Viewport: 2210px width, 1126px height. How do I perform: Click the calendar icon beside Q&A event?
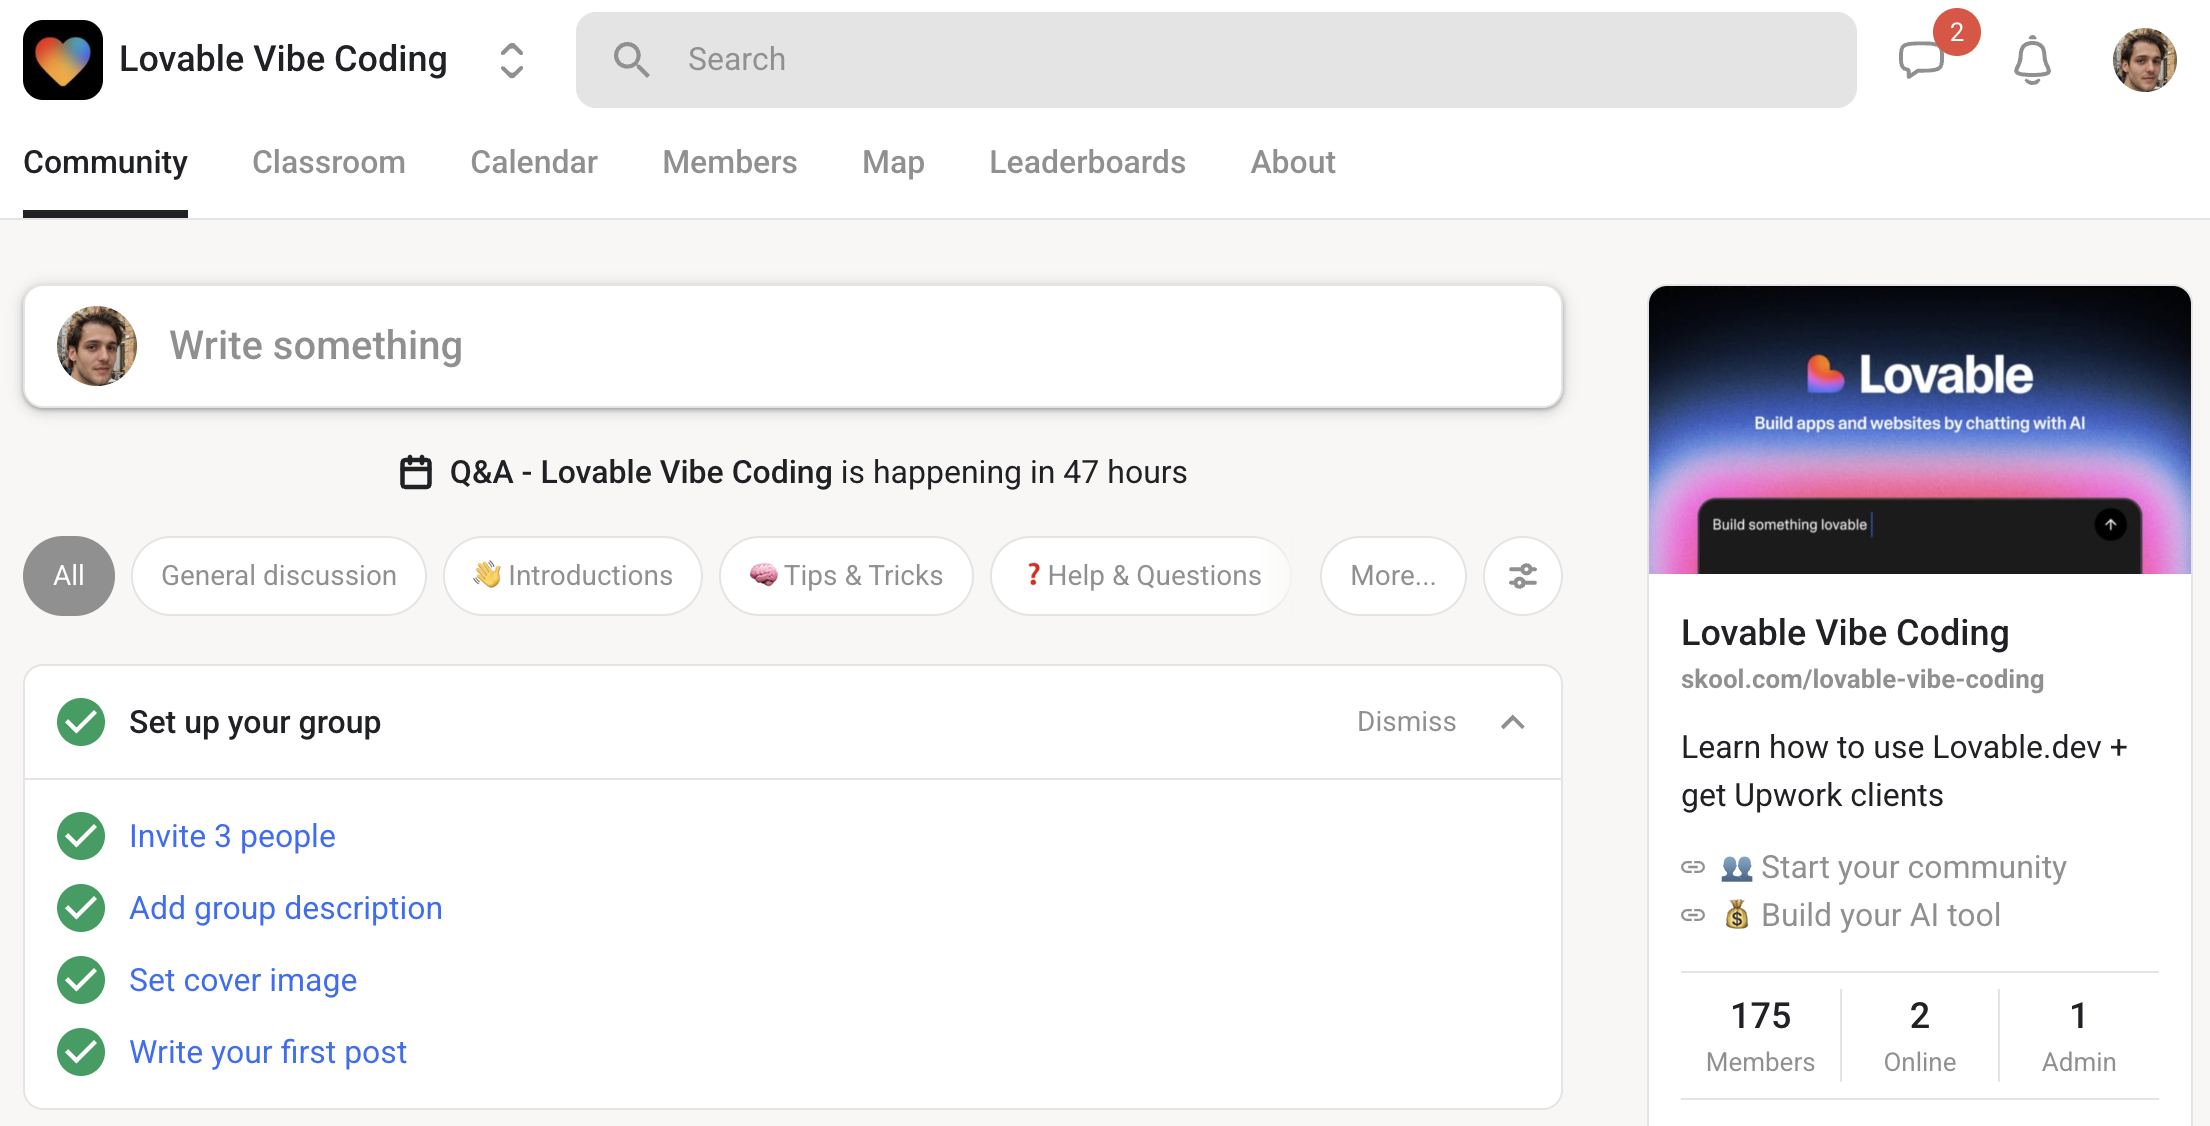tap(416, 472)
